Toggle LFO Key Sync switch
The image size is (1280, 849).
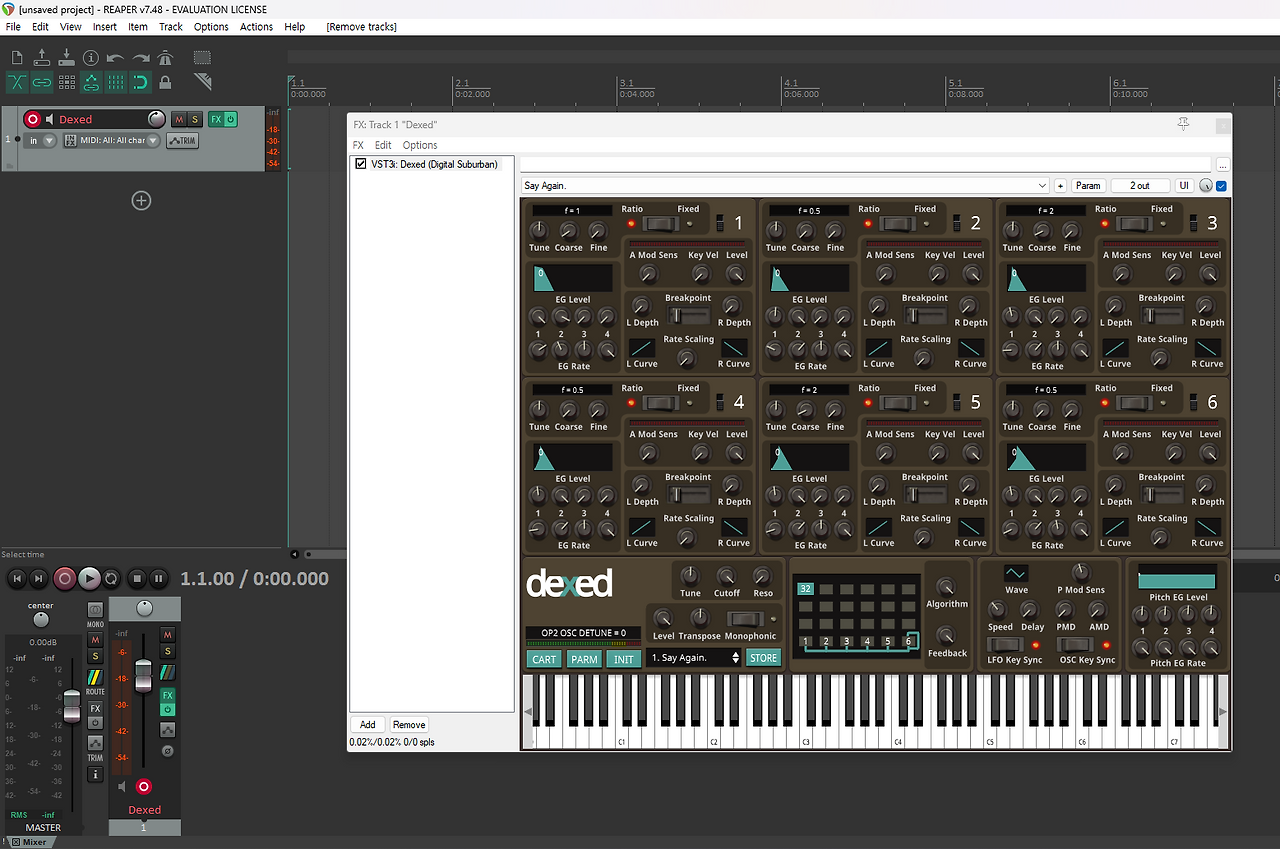(1005, 645)
